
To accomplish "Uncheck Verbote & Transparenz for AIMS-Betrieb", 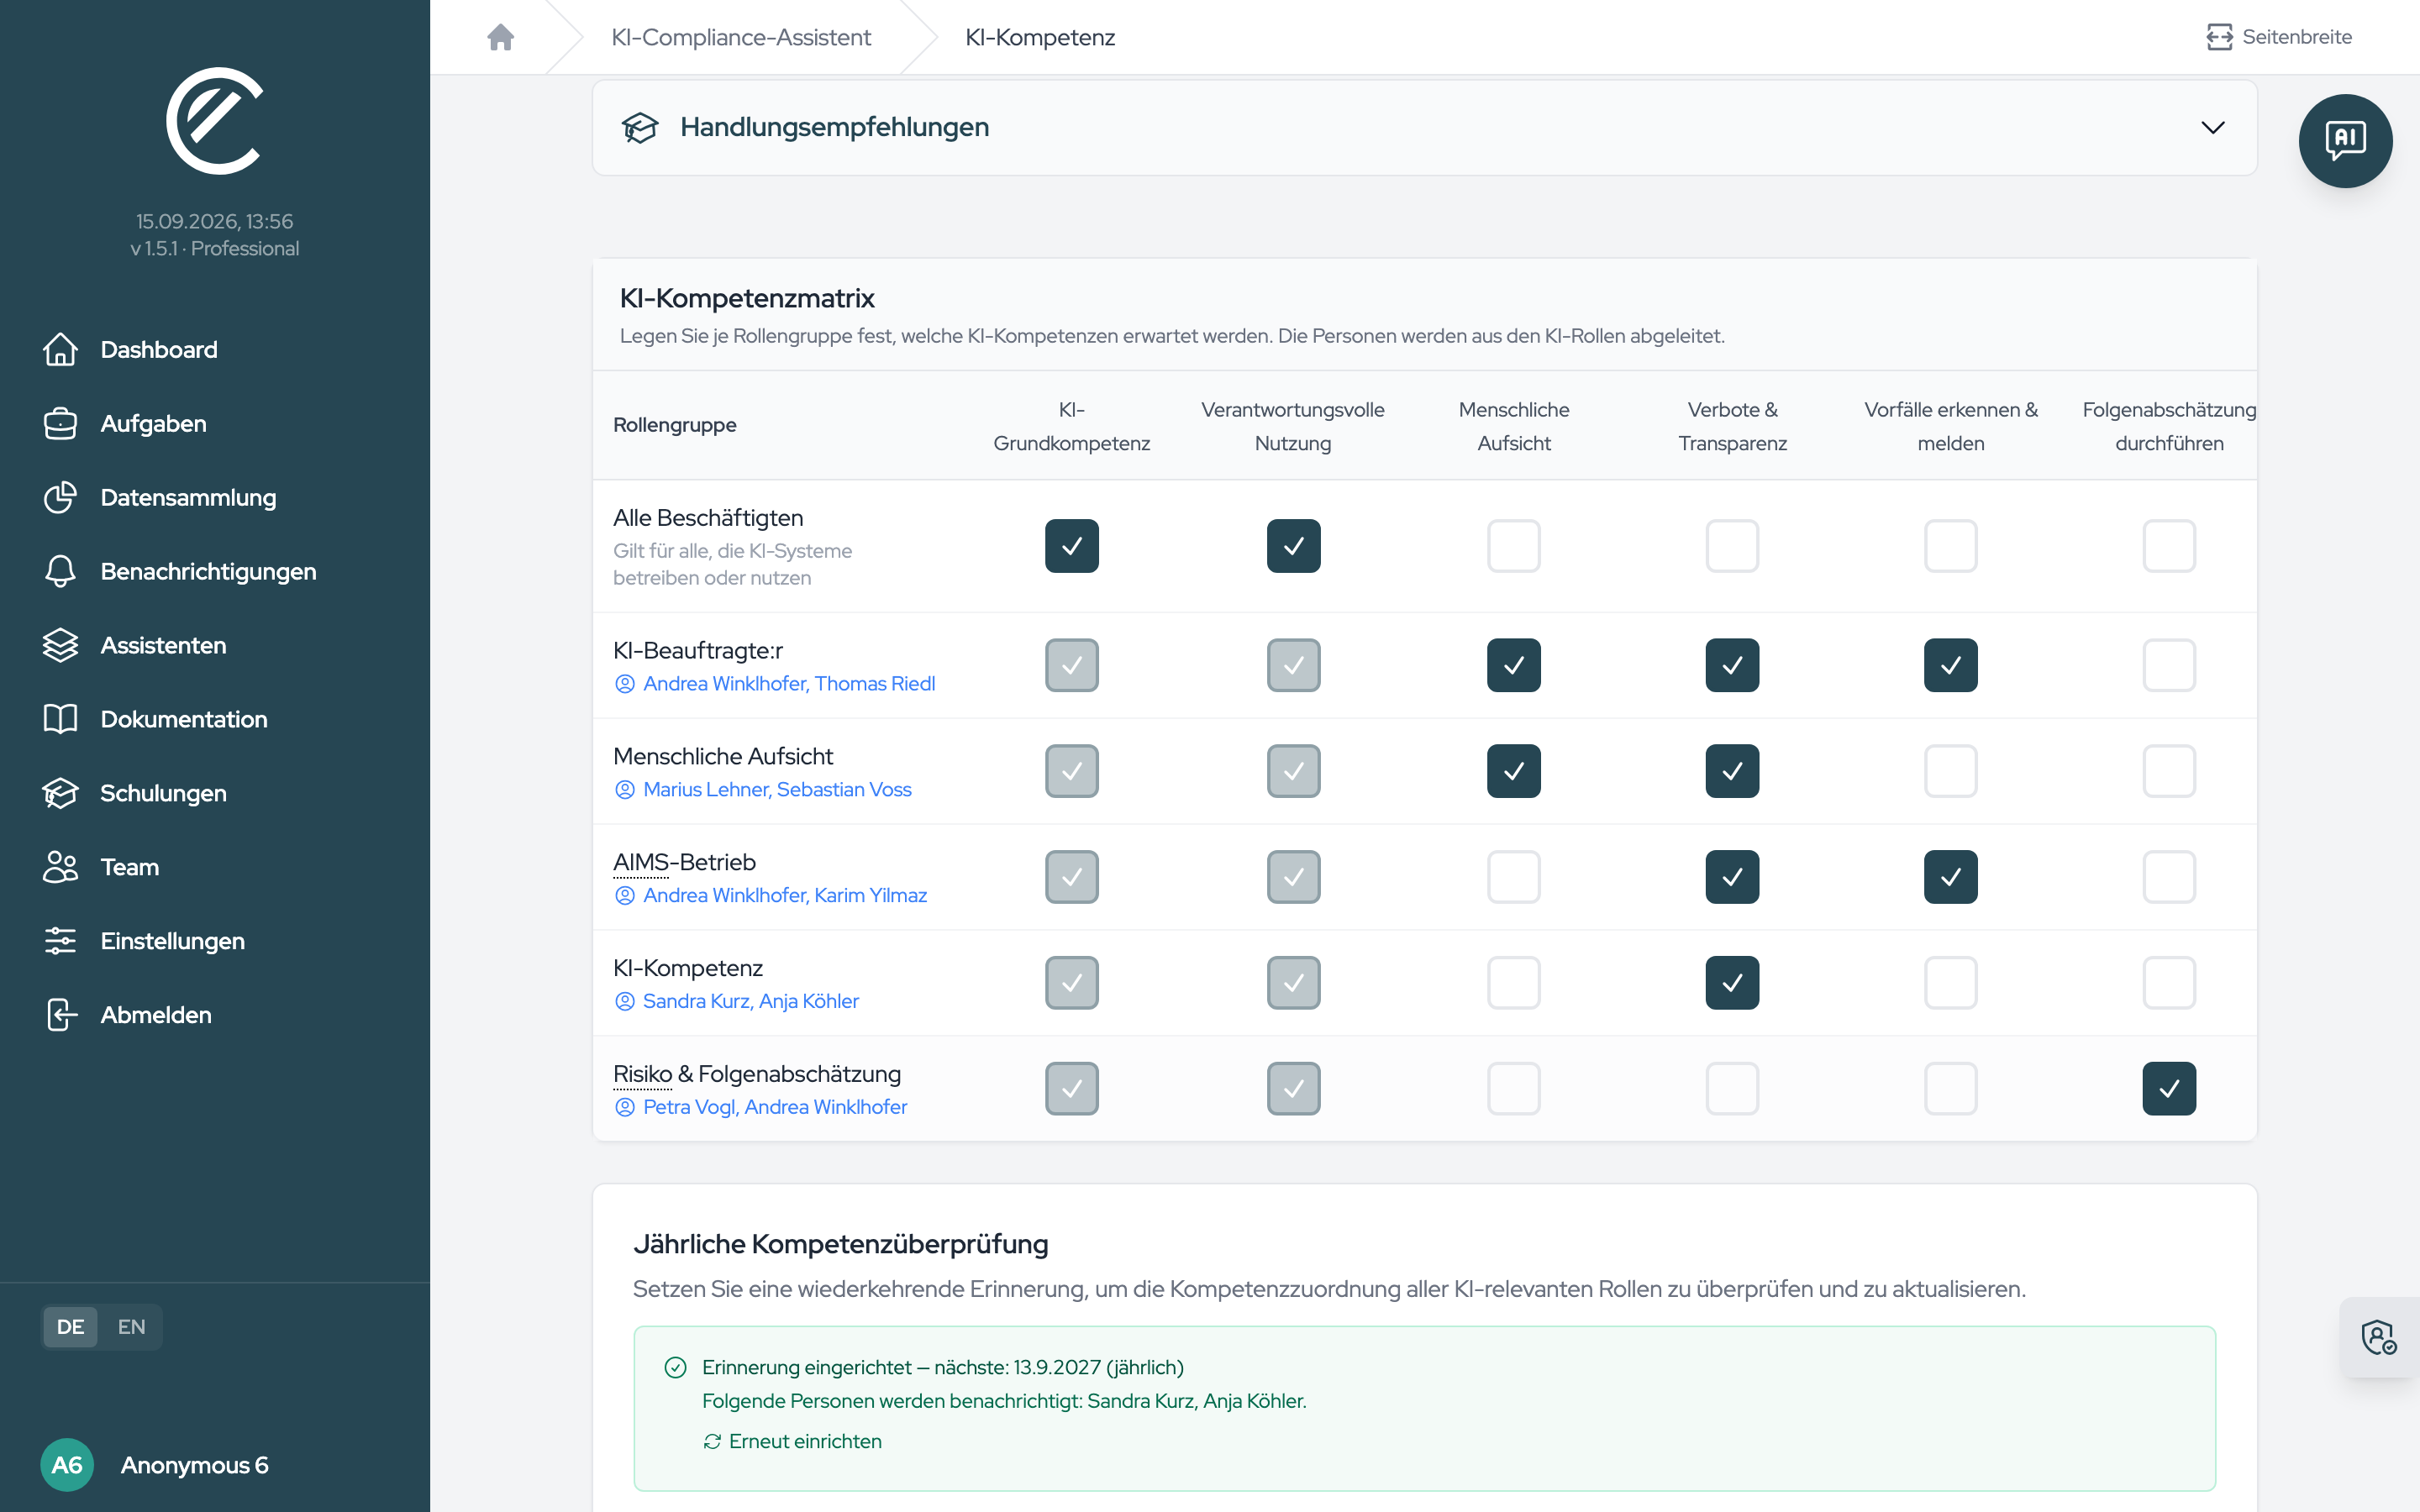I will pyautogui.click(x=1732, y=877).
